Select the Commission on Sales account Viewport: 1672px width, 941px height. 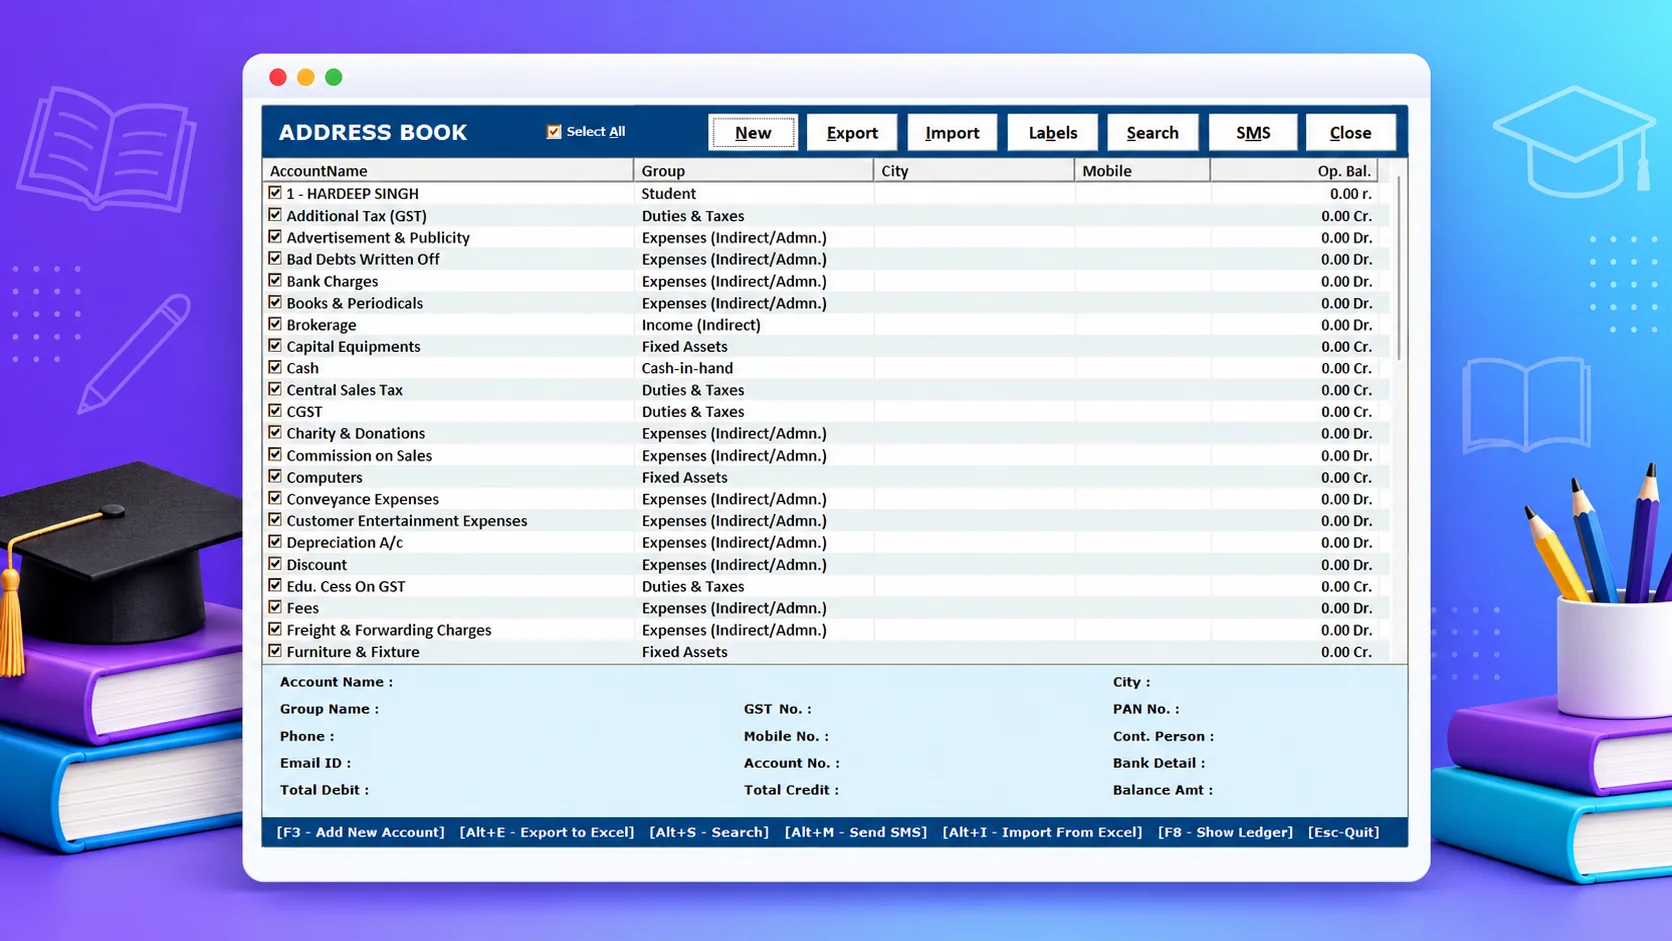pos(359,455)
